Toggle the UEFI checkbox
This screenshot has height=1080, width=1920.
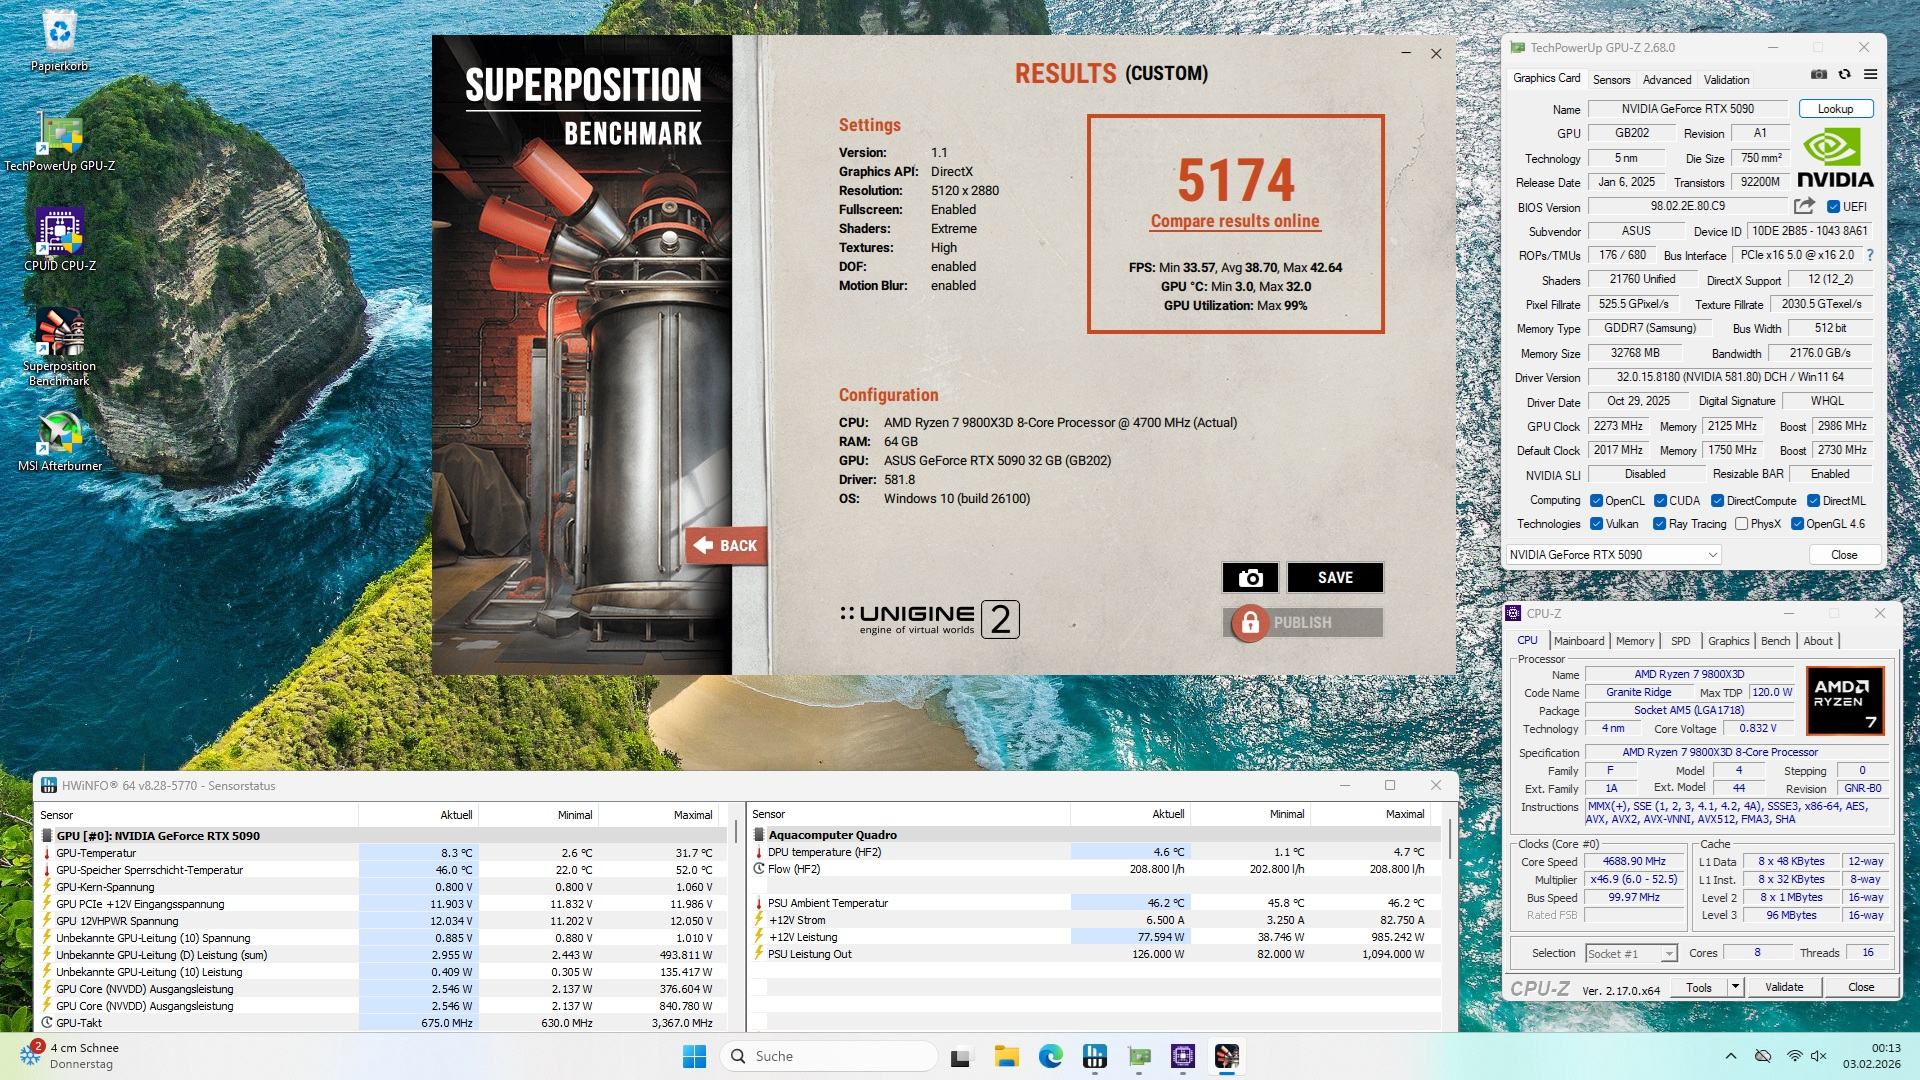click(x=1833, y=207)
